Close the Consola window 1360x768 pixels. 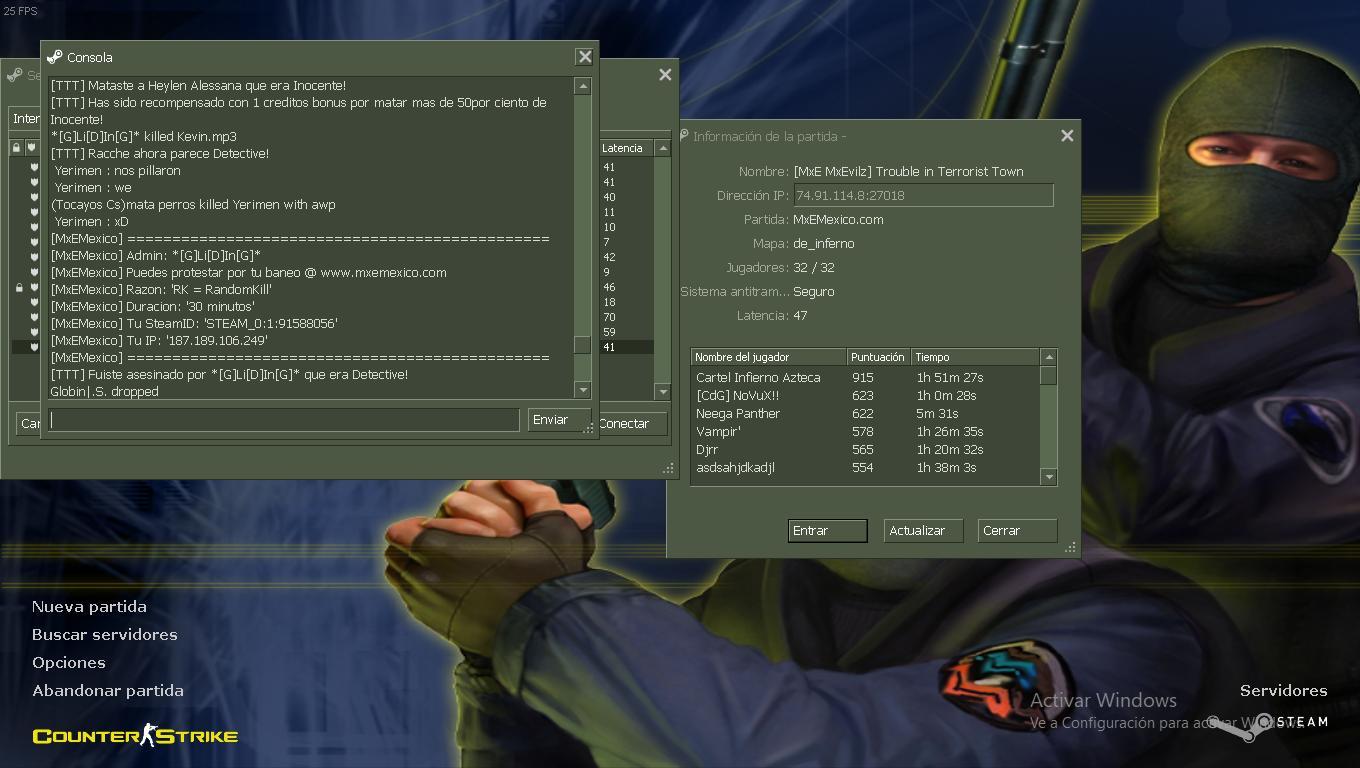coord(584,57)
